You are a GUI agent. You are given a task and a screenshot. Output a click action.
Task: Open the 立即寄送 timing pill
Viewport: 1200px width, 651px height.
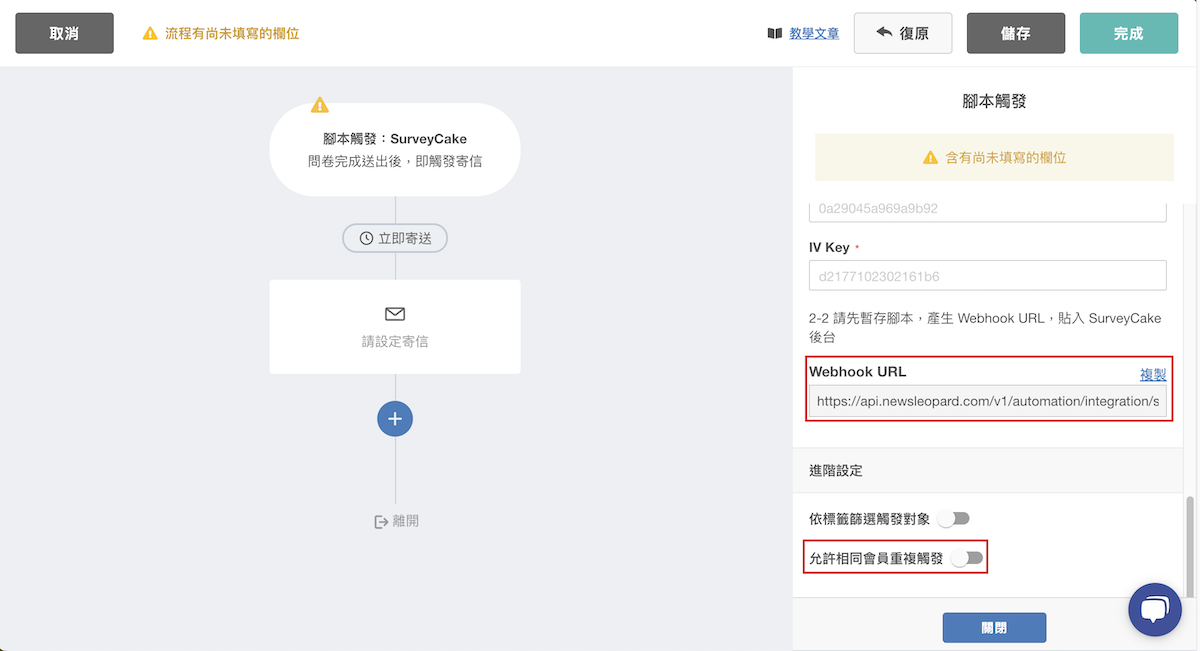pos(395,238)
